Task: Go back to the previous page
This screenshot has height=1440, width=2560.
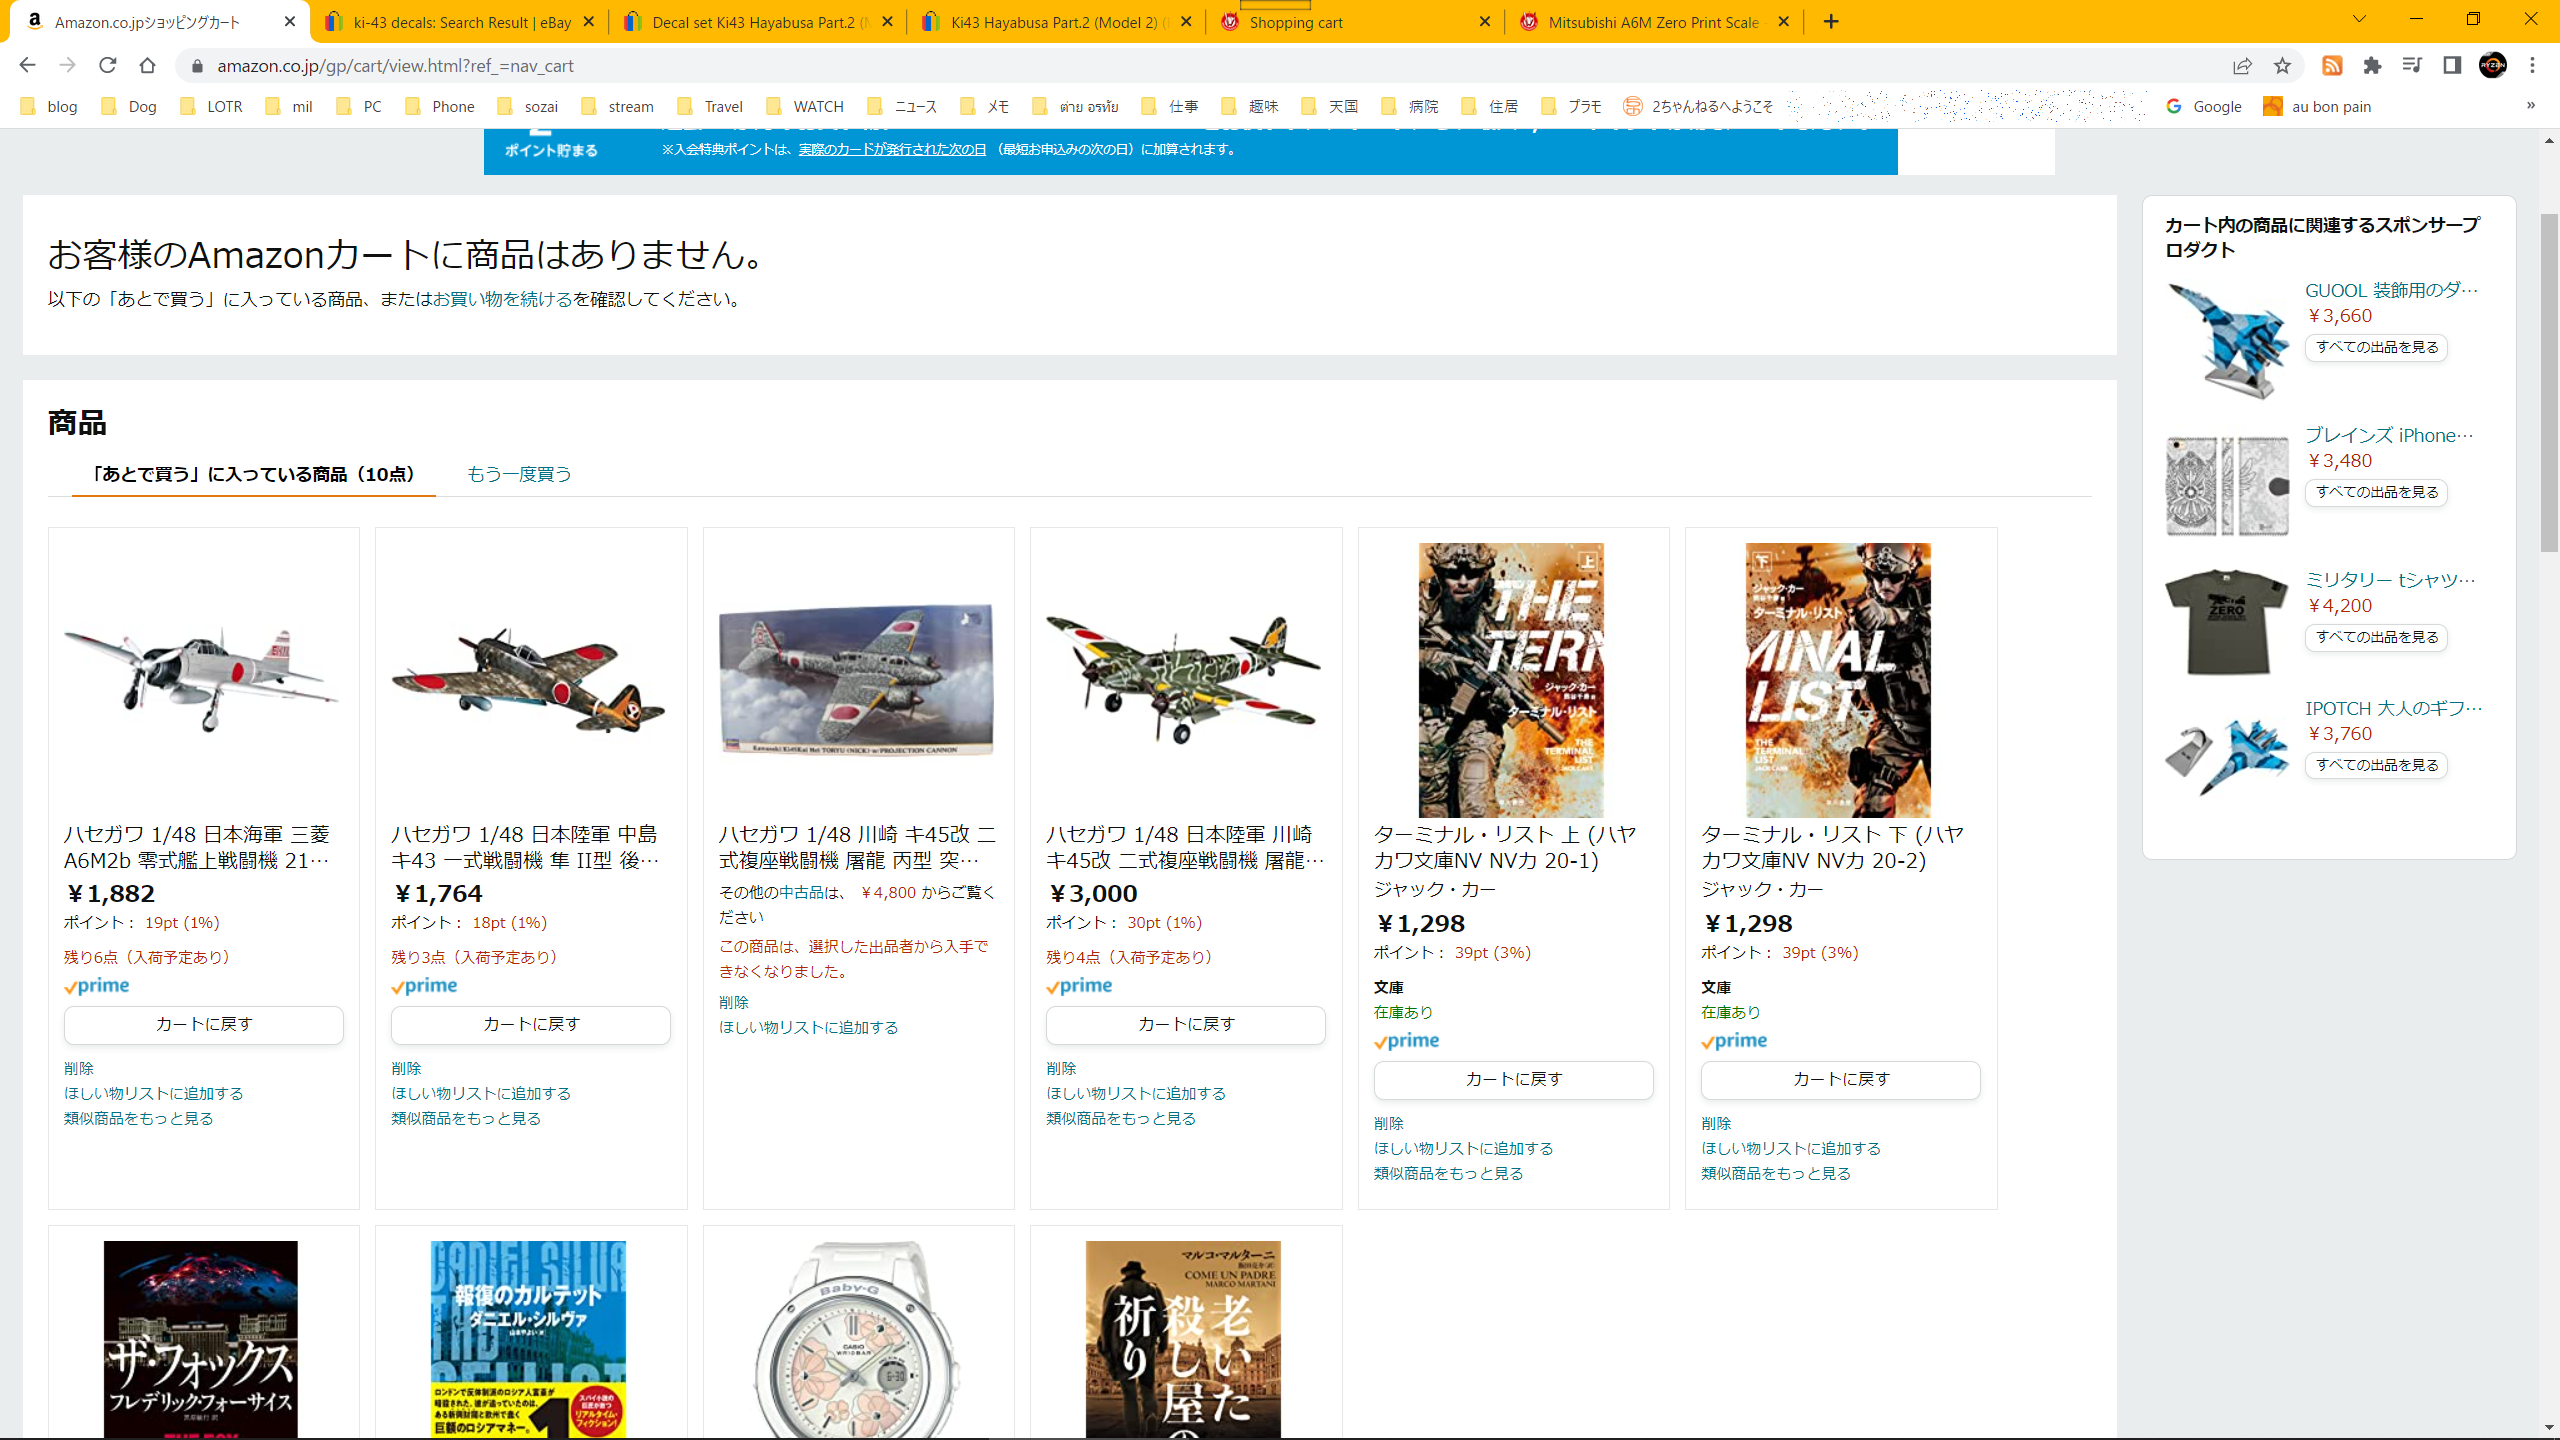Action: pyautogui.click(x=27, y=65)
